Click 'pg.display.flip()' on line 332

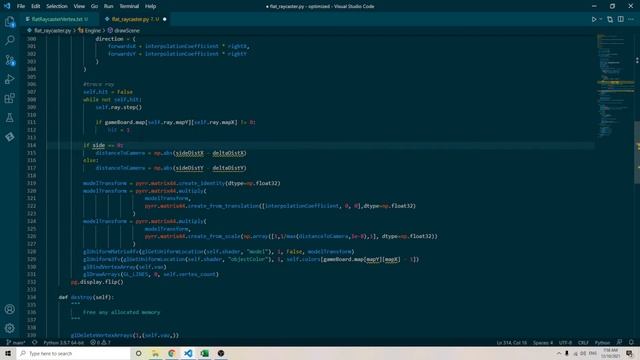point(97,282)
